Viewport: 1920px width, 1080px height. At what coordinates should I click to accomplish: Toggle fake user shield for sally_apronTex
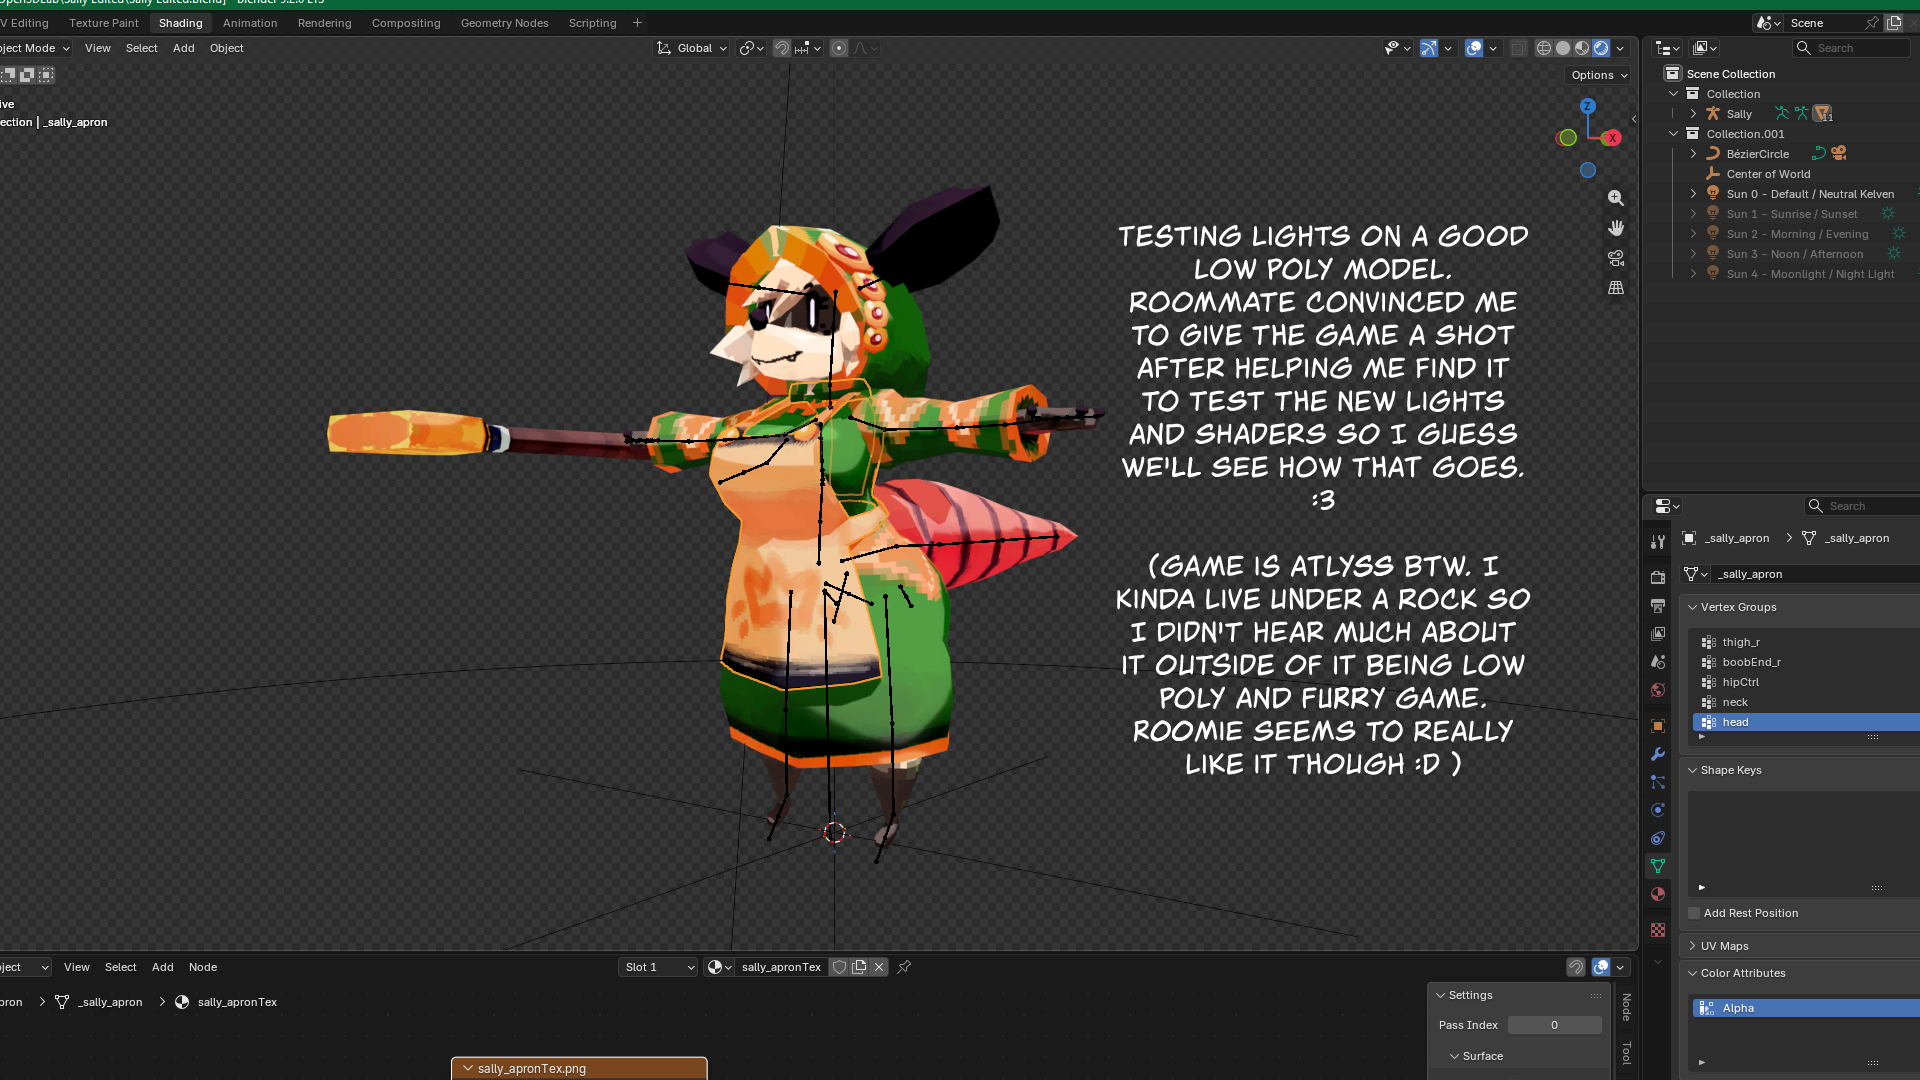pyautogui.click(x=840, y=967)
